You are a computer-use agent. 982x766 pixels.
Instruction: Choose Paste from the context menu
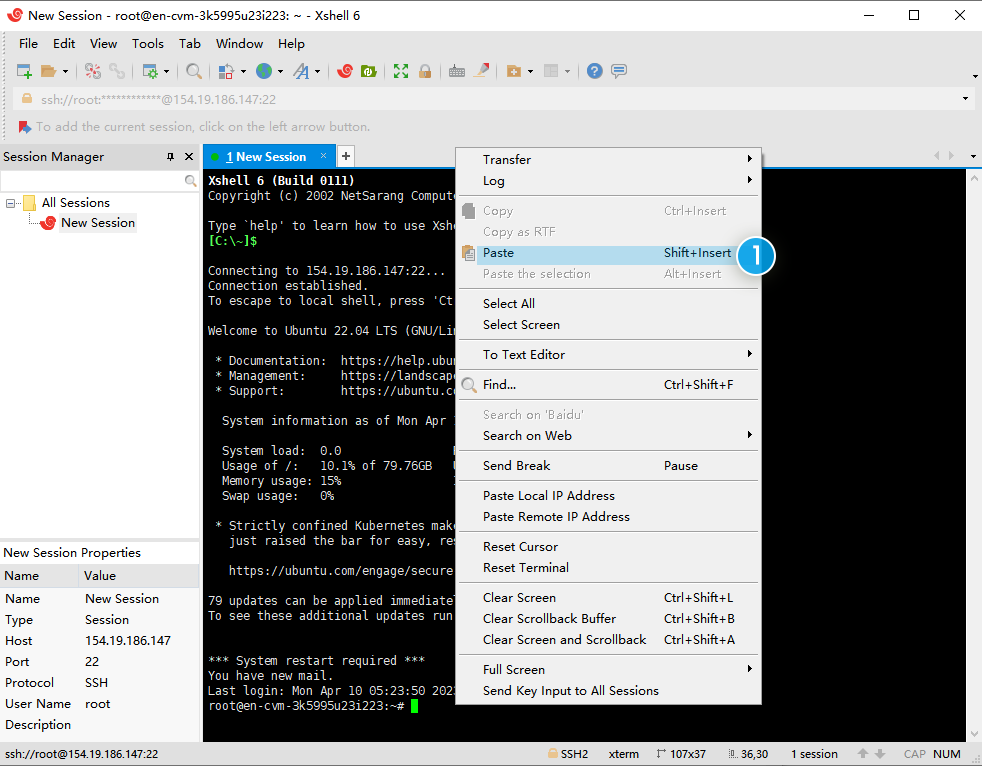coord(608,253)
